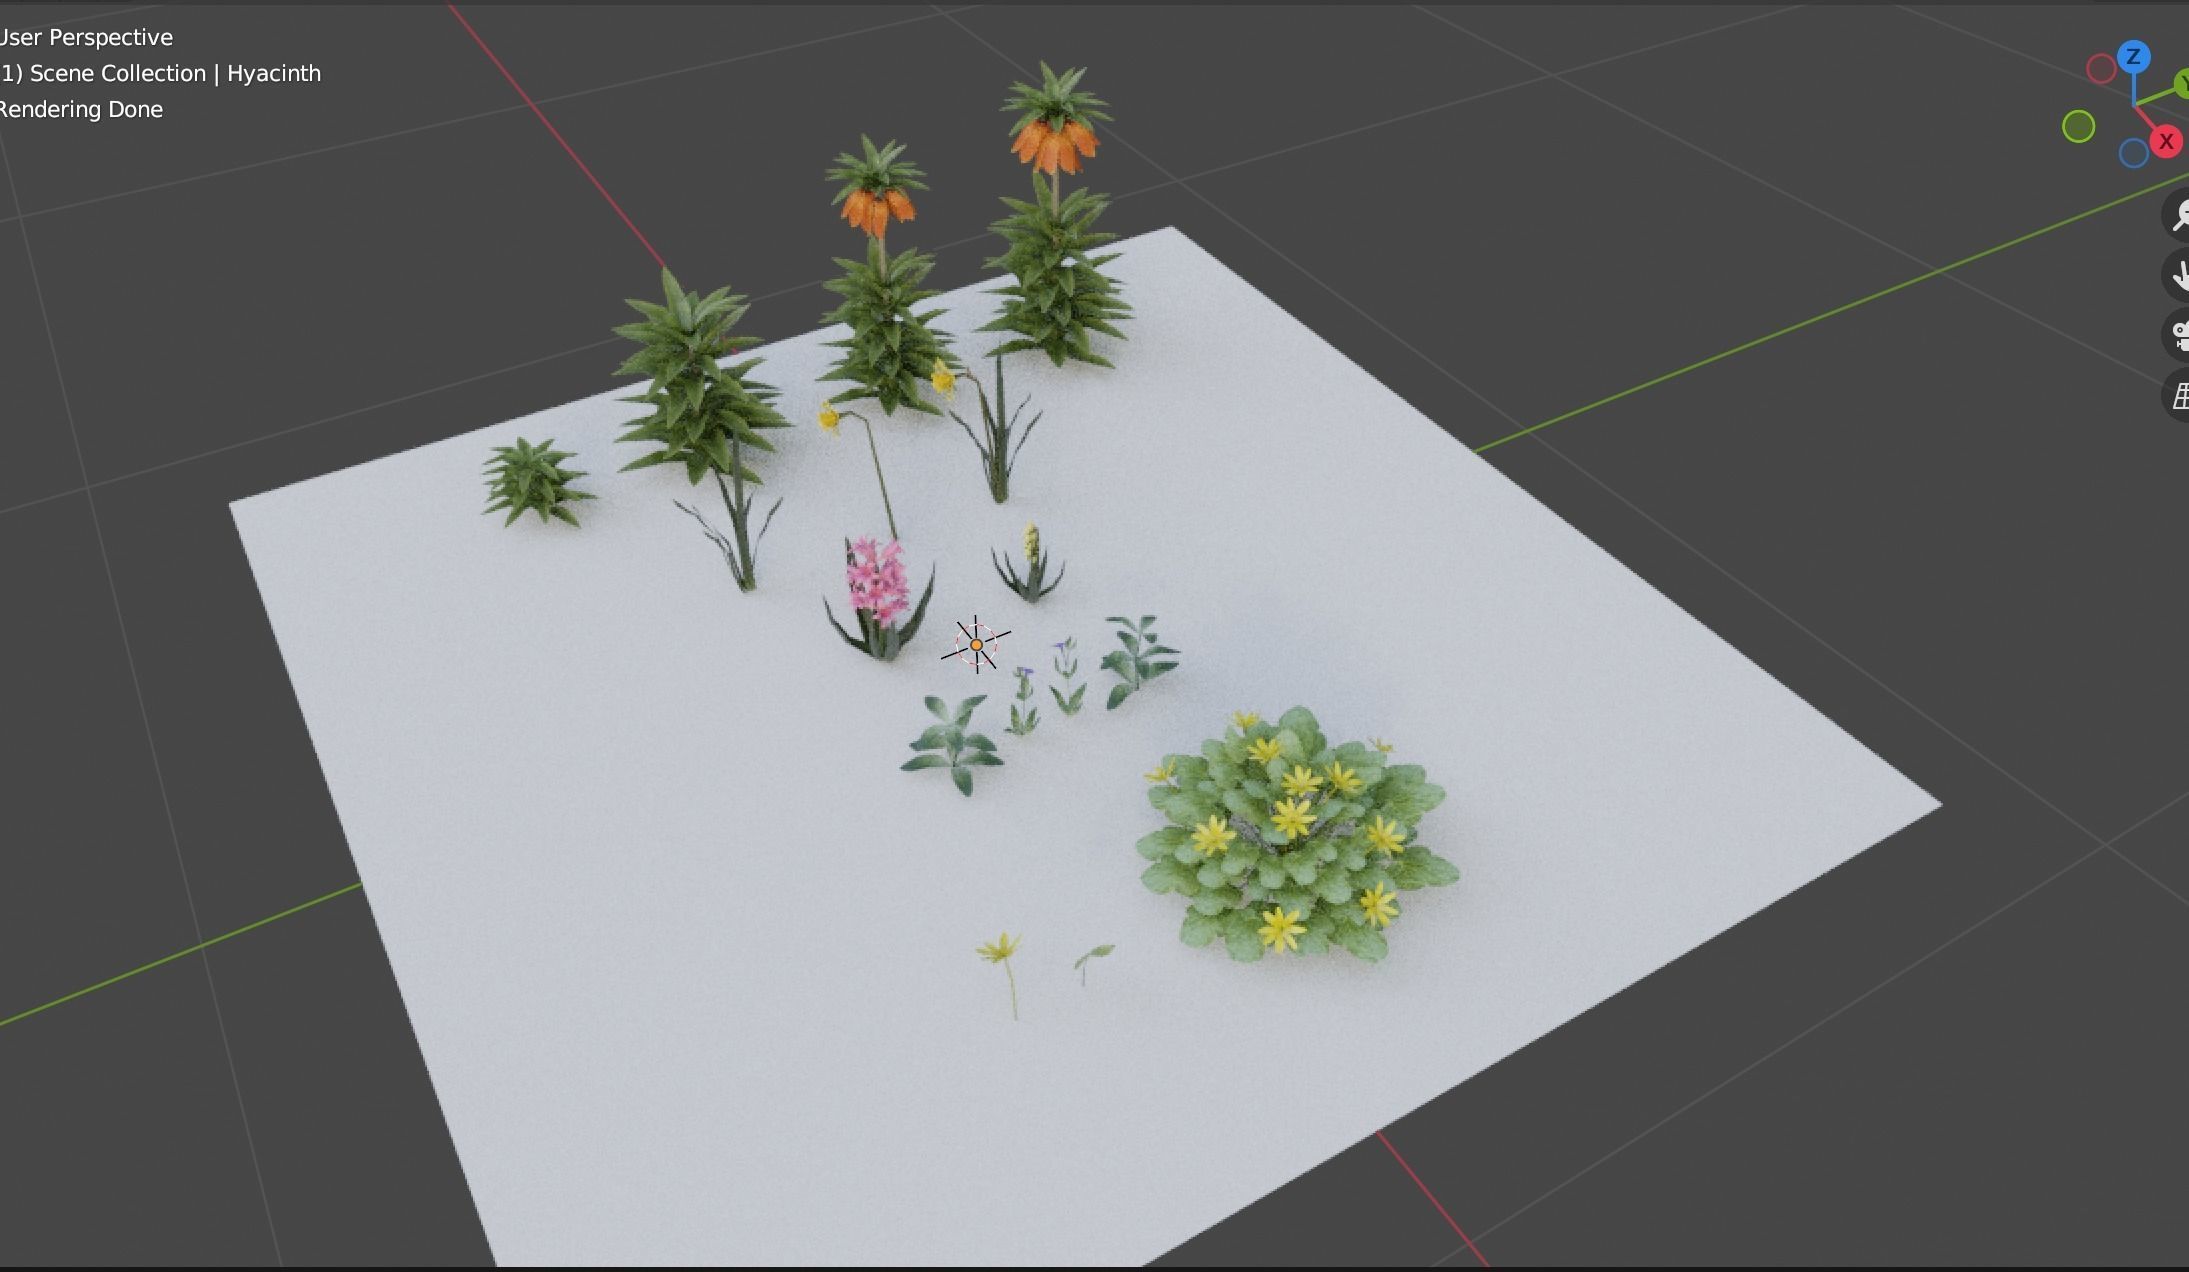Click the 'Rendering Done' status text
This screenshot has width=2189, height=1272.
(81, 110)
